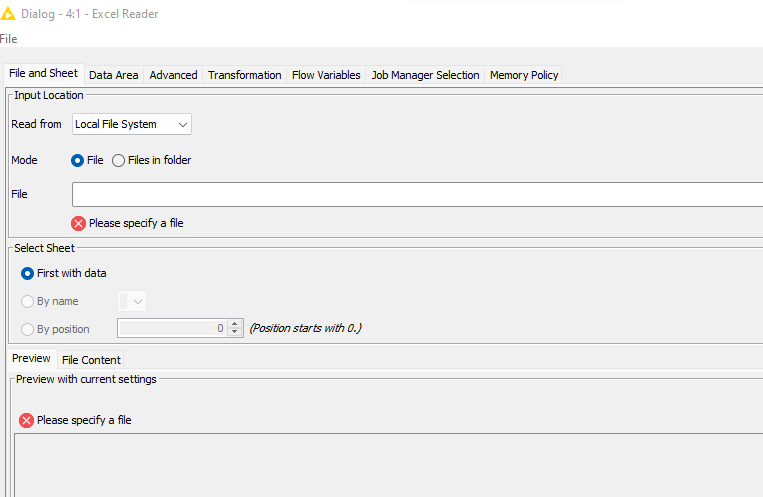This screenshot has height=497, width=763.
Task: Switch to the Advanced tab
Action: coord(173,75)
